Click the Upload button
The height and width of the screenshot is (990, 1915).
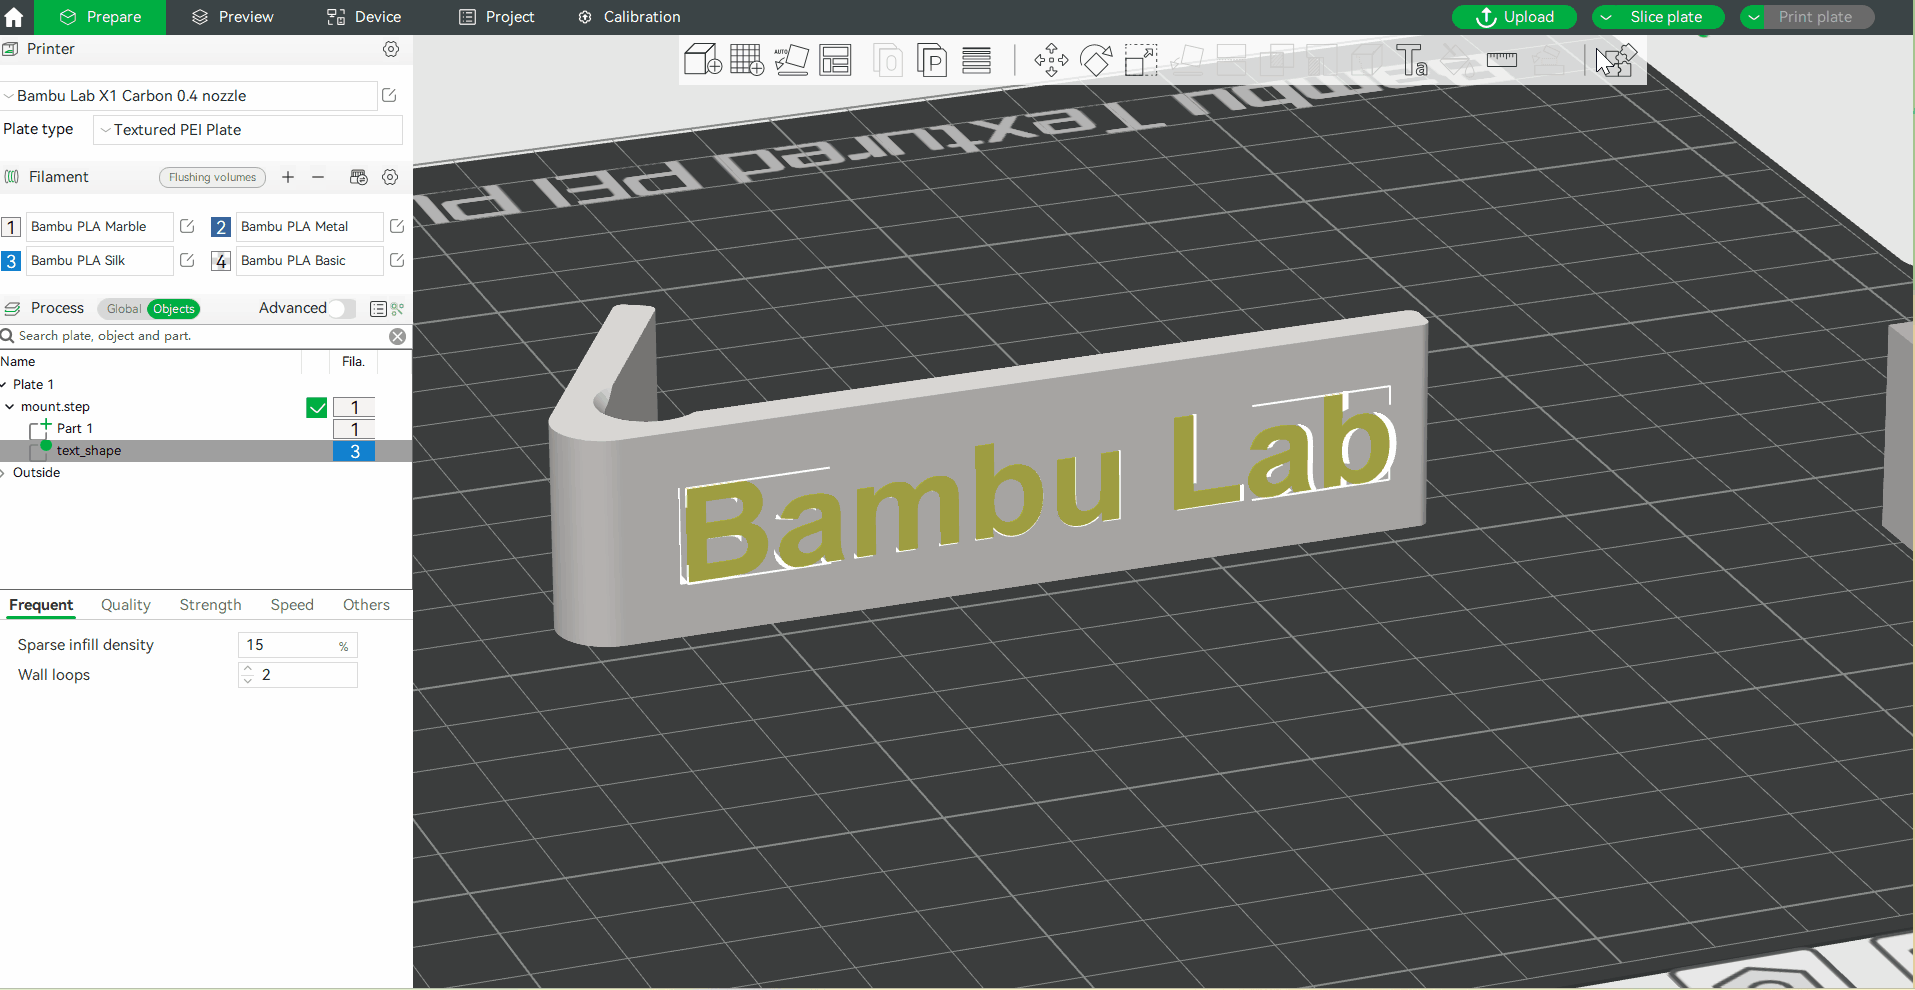point(1514,17)
